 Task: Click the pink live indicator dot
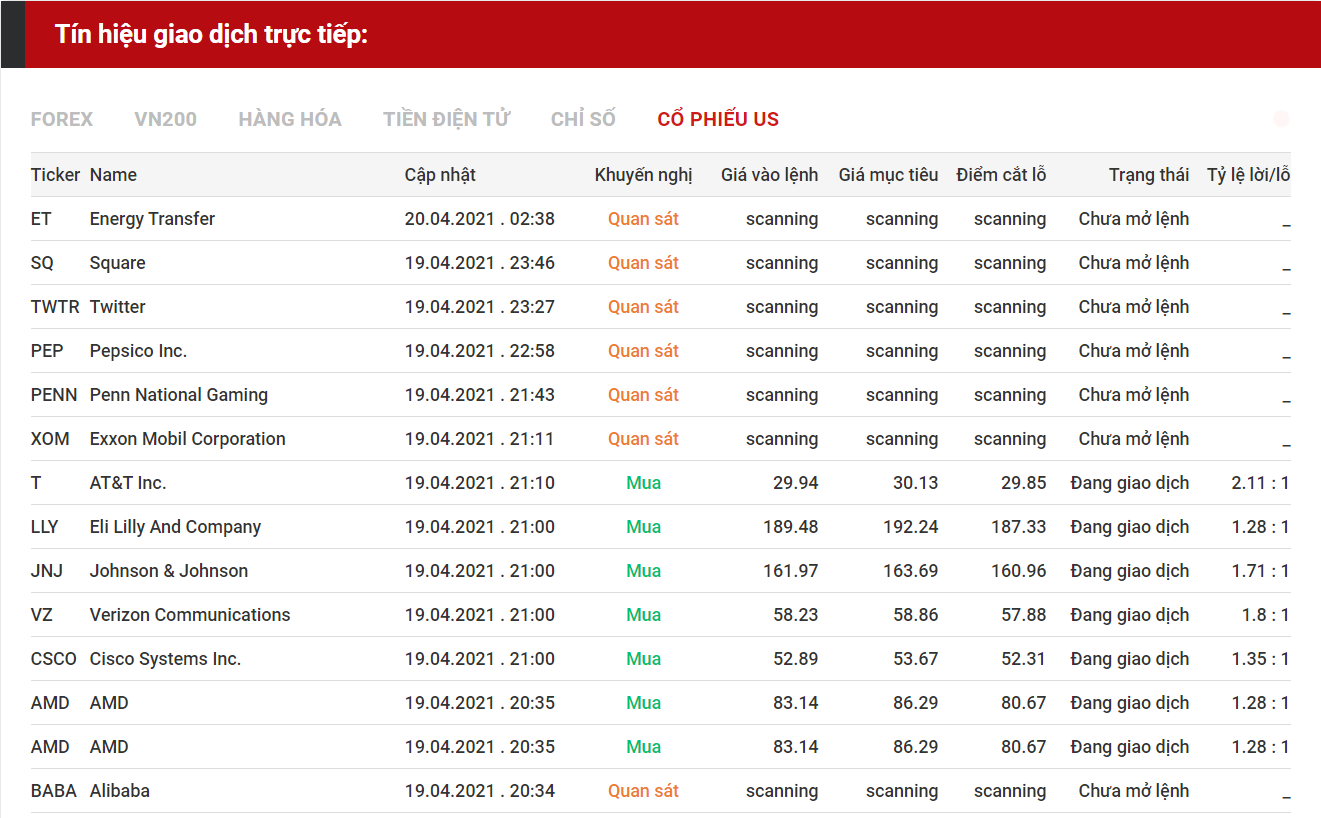1282,119
